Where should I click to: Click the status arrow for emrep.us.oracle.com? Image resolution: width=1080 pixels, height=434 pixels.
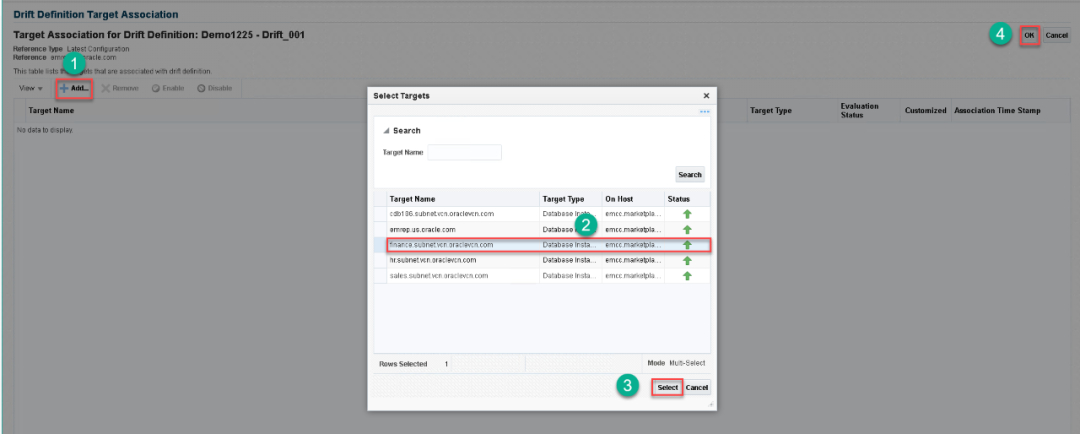point(687,229)
